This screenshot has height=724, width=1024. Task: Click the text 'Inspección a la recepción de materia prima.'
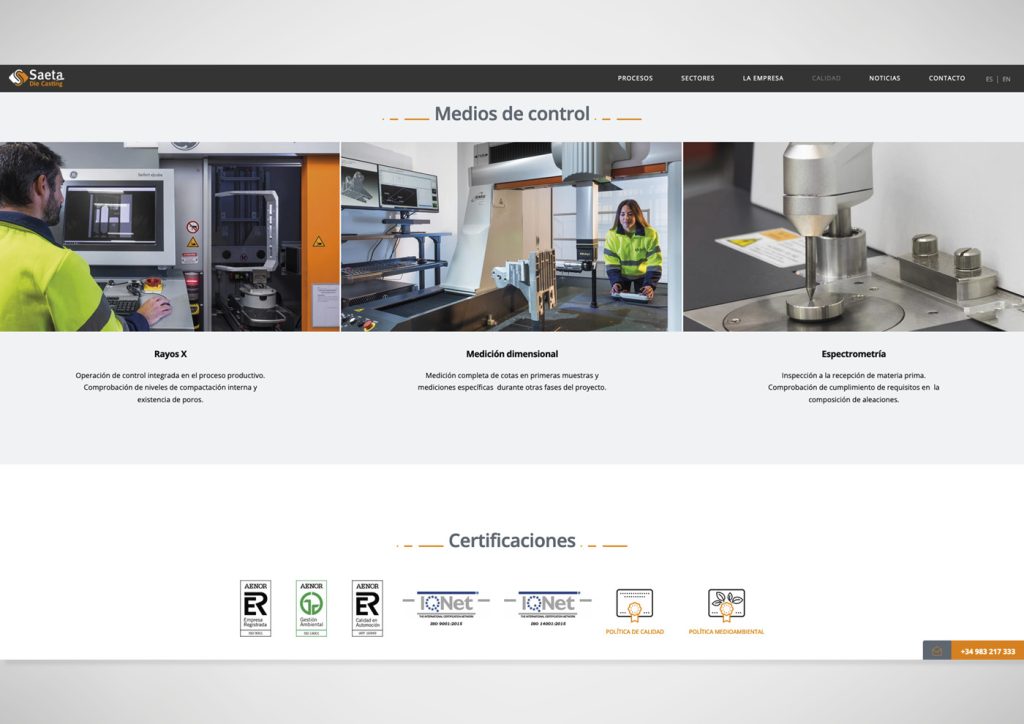pyautogui.click(x=854, y=375)
